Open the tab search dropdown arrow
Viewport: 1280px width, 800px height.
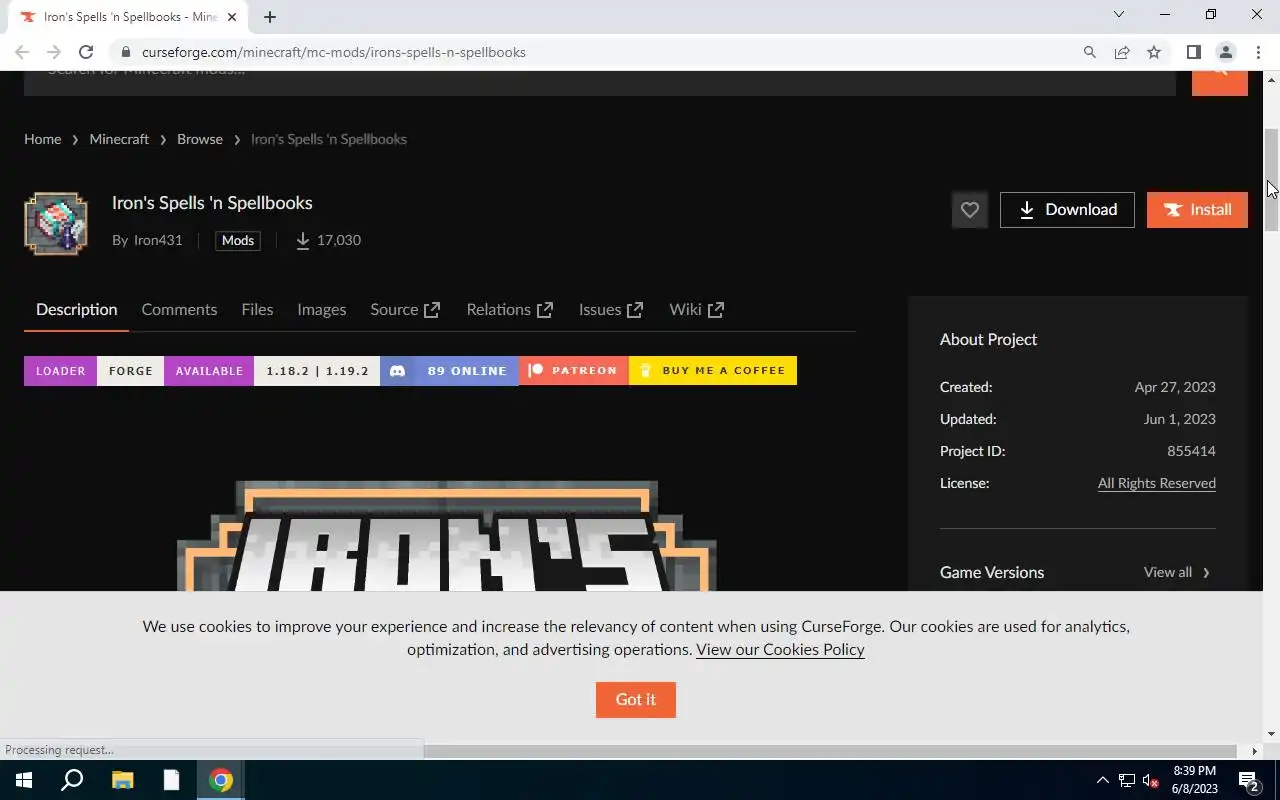(x=1119, y=14)
